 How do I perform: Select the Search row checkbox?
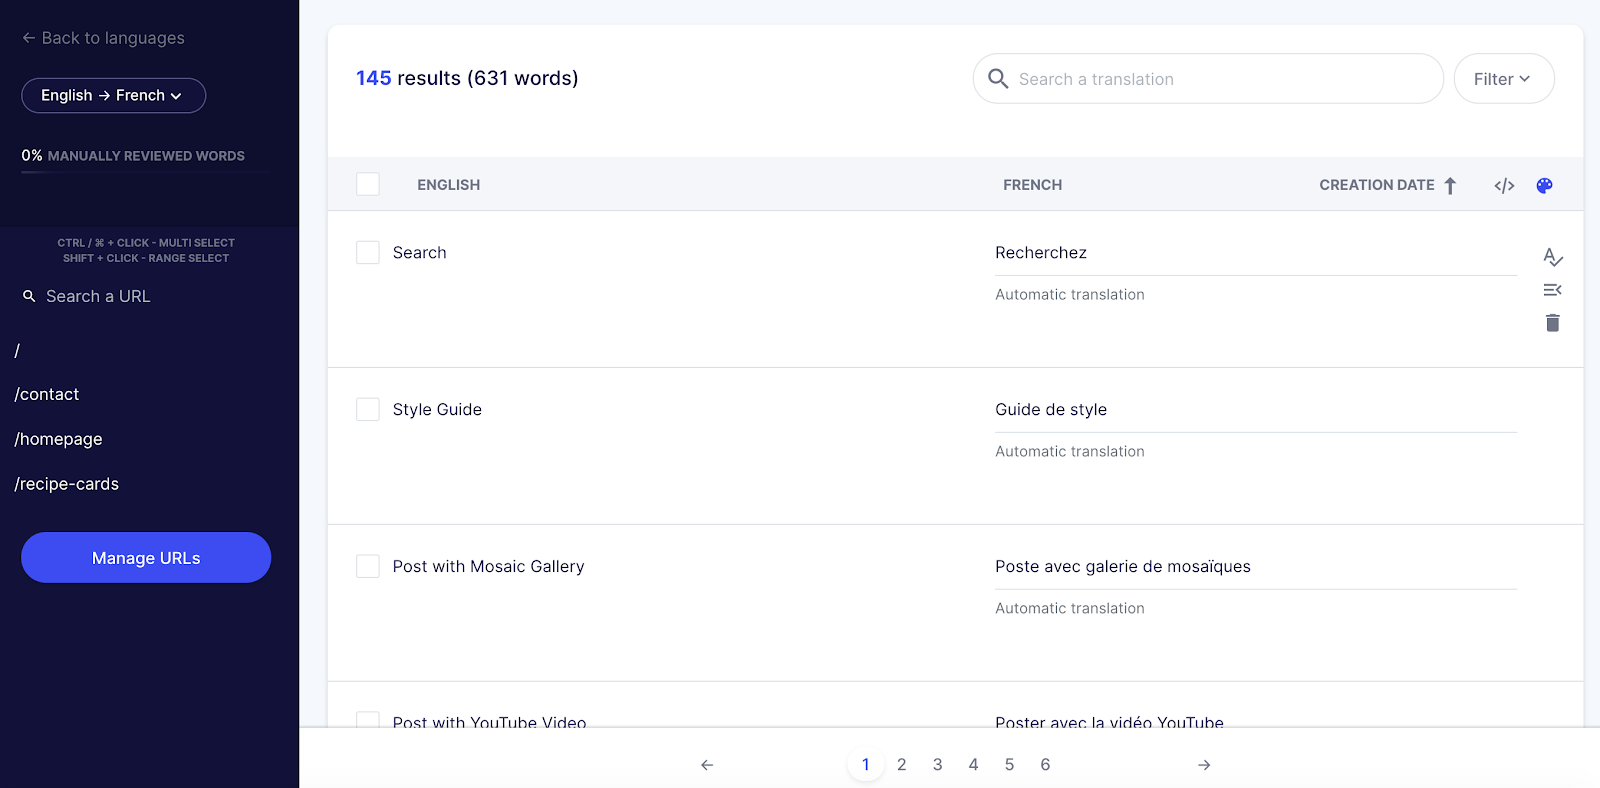pyautogui.click(x=368, y=252)
